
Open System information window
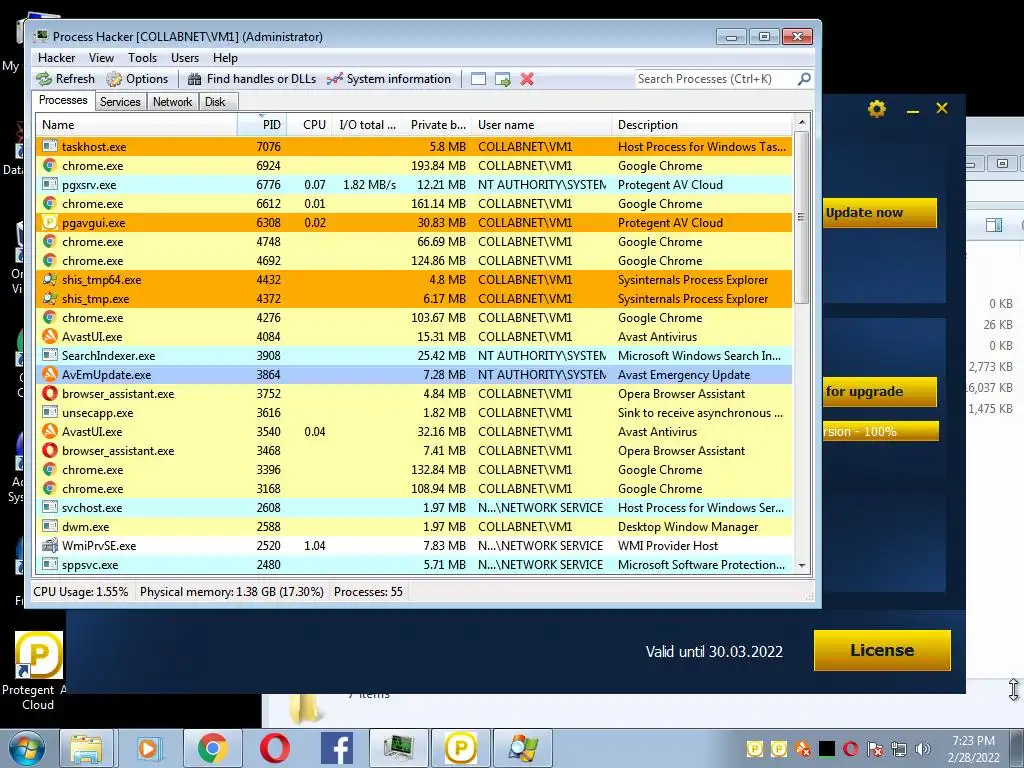coord(389,79)
